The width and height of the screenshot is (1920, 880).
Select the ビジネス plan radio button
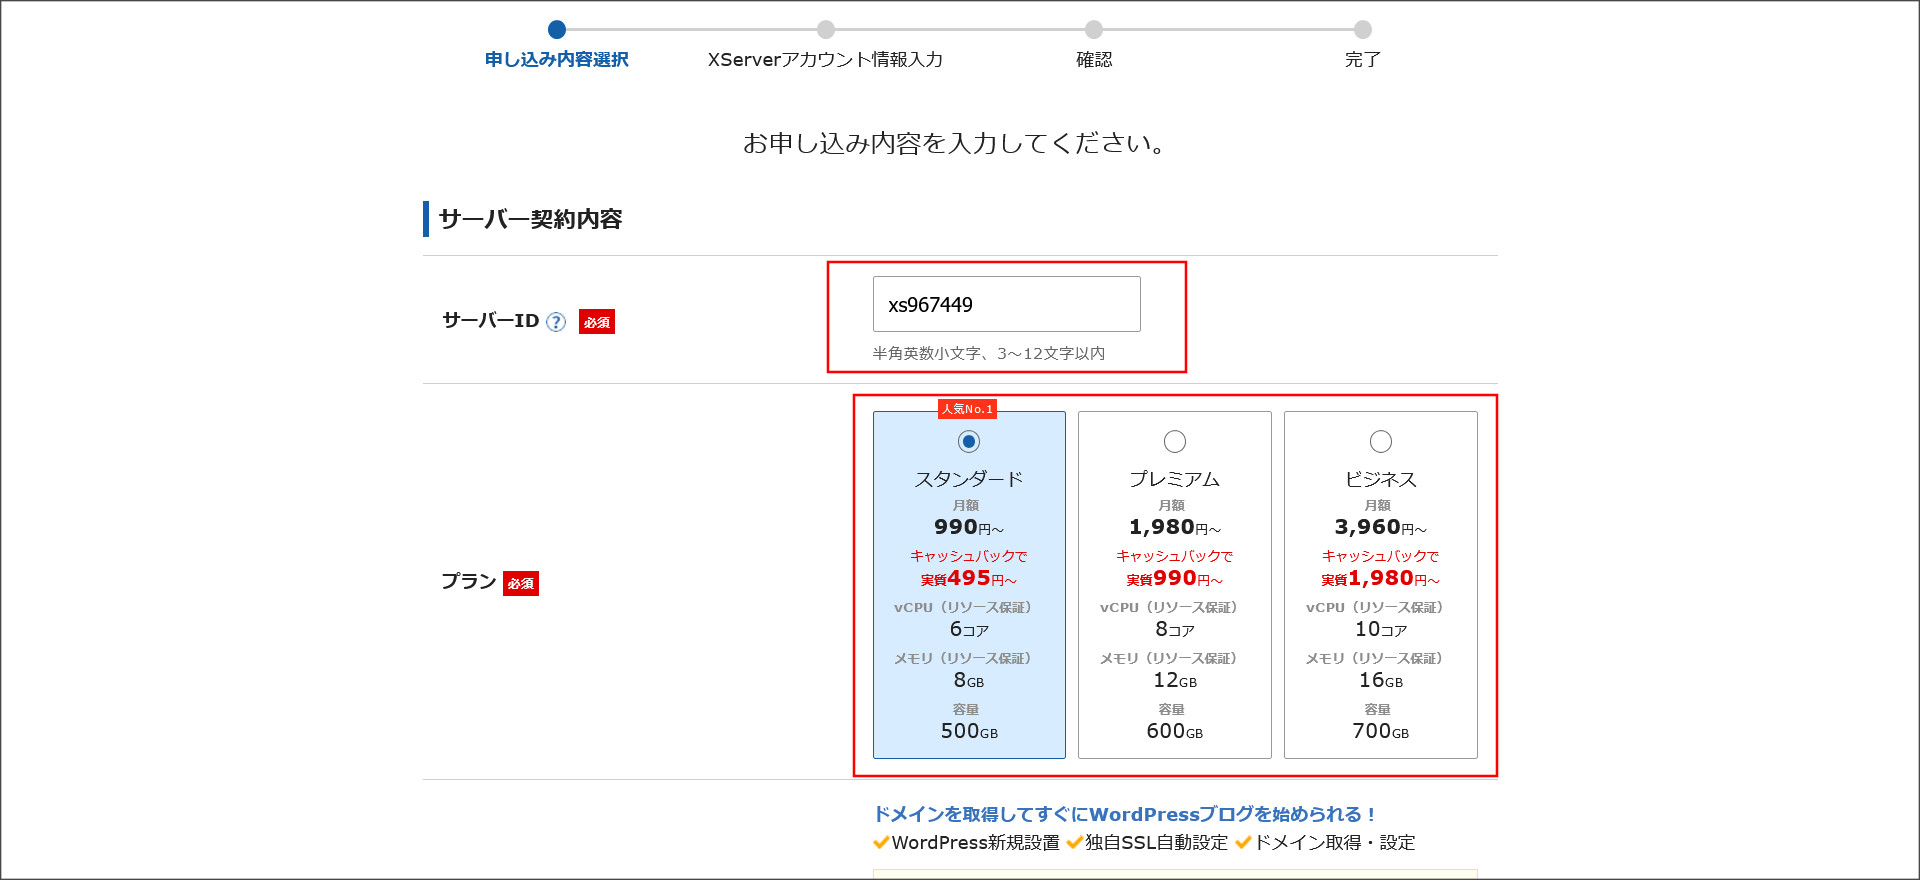pyautogui.click(x=1381, y=441)
